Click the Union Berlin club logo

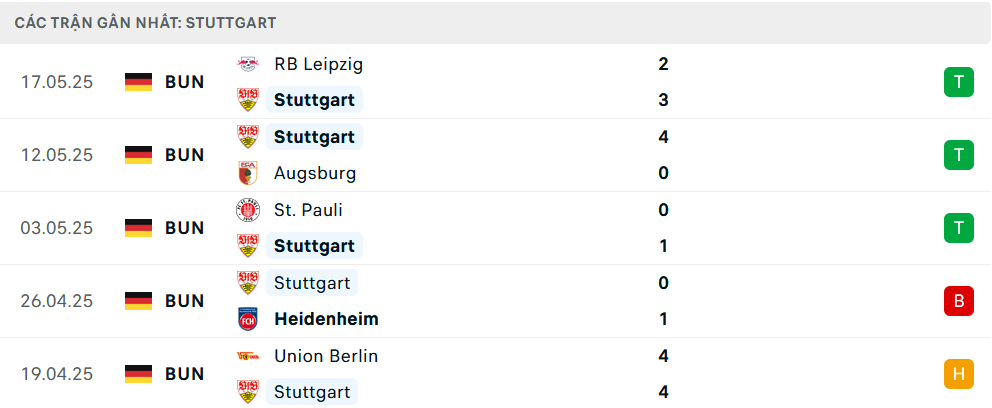247,356
